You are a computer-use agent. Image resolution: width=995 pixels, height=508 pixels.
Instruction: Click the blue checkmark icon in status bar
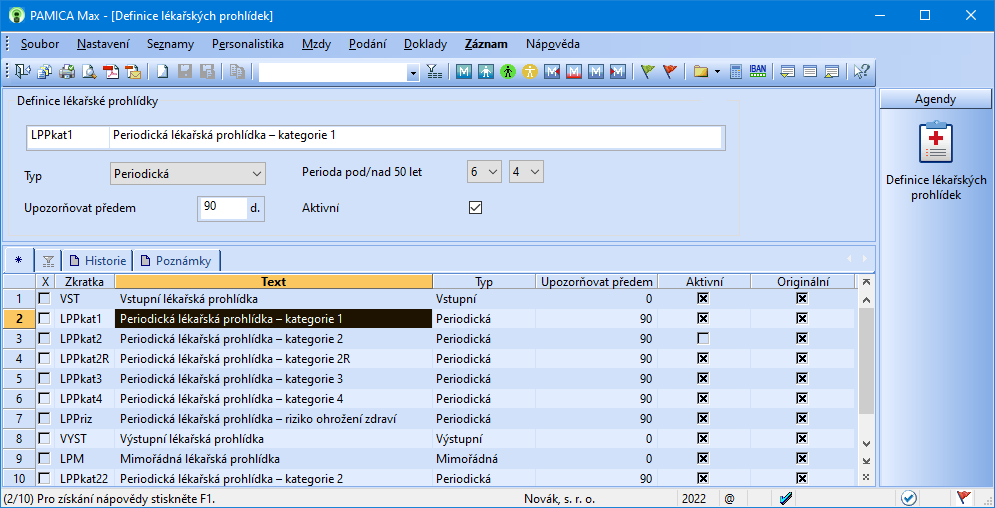[x=786, y=498]
